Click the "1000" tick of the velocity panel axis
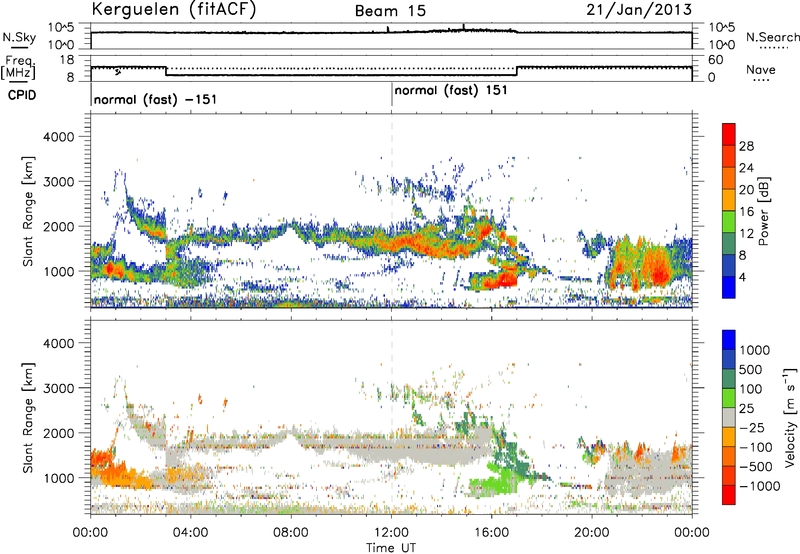Image resolution: width=800 pixels, height=554 pixels. click(59, 478)
